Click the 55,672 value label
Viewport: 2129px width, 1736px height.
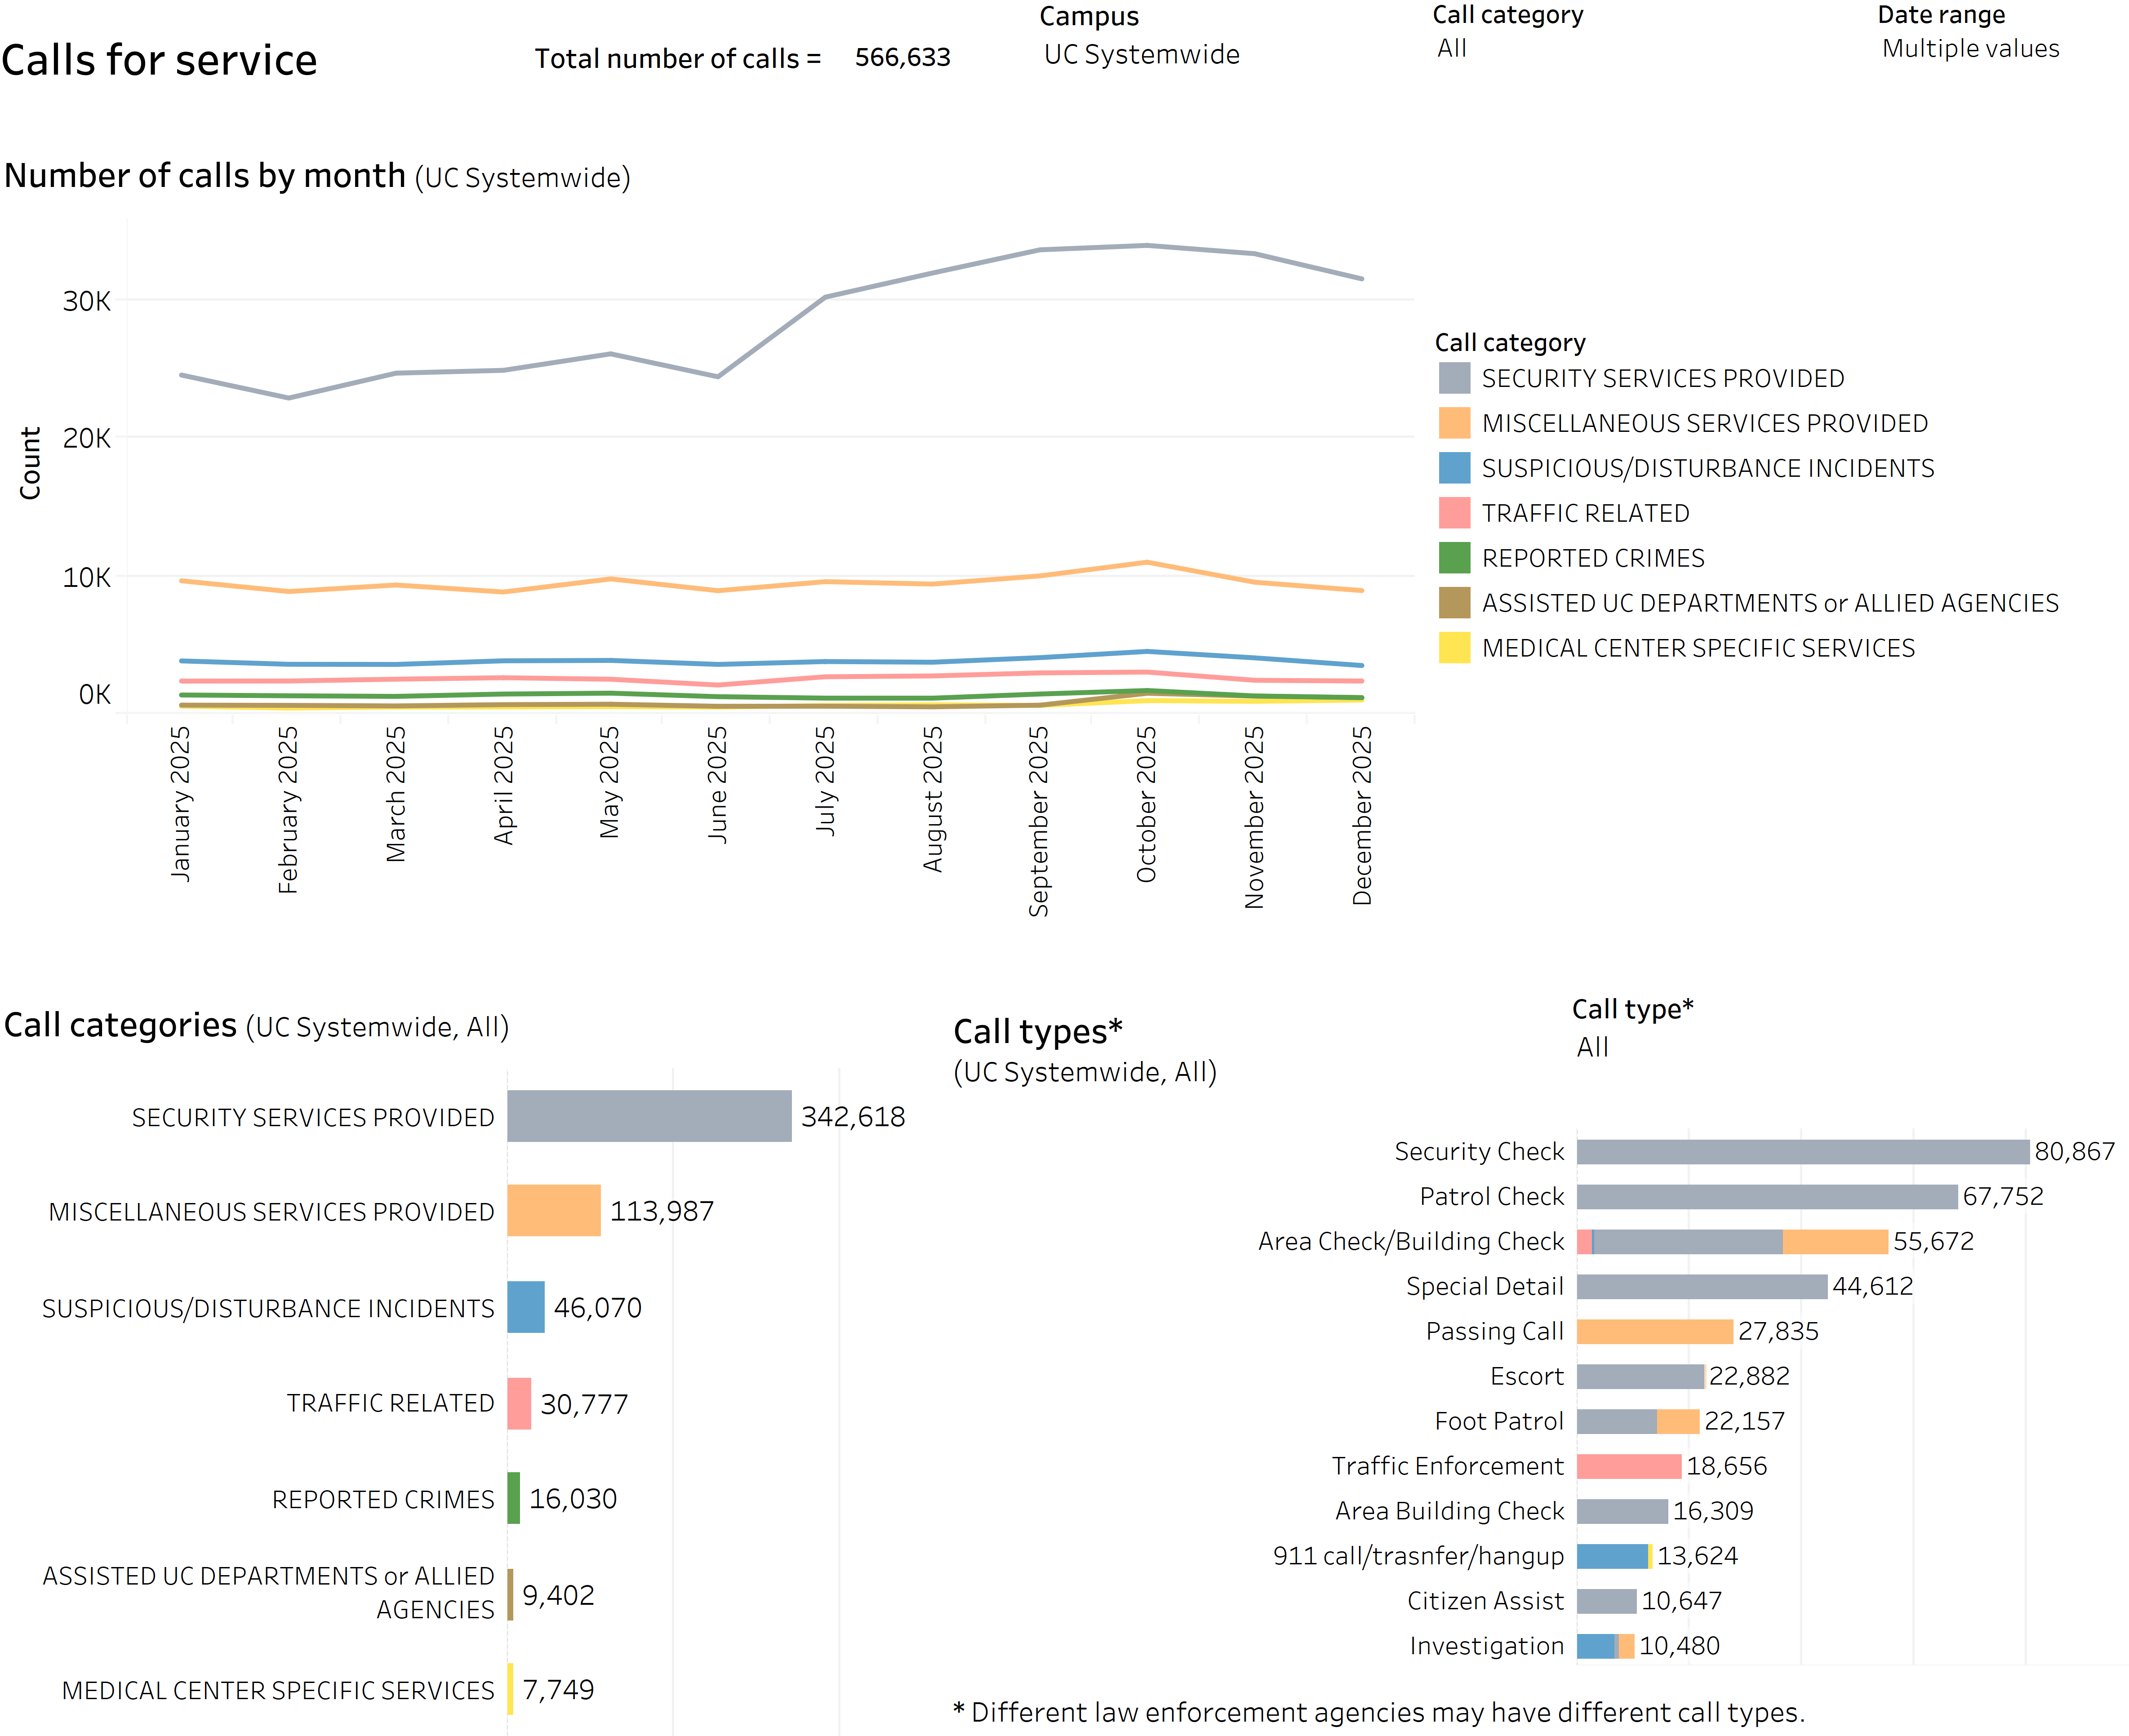(1934, 1241)
